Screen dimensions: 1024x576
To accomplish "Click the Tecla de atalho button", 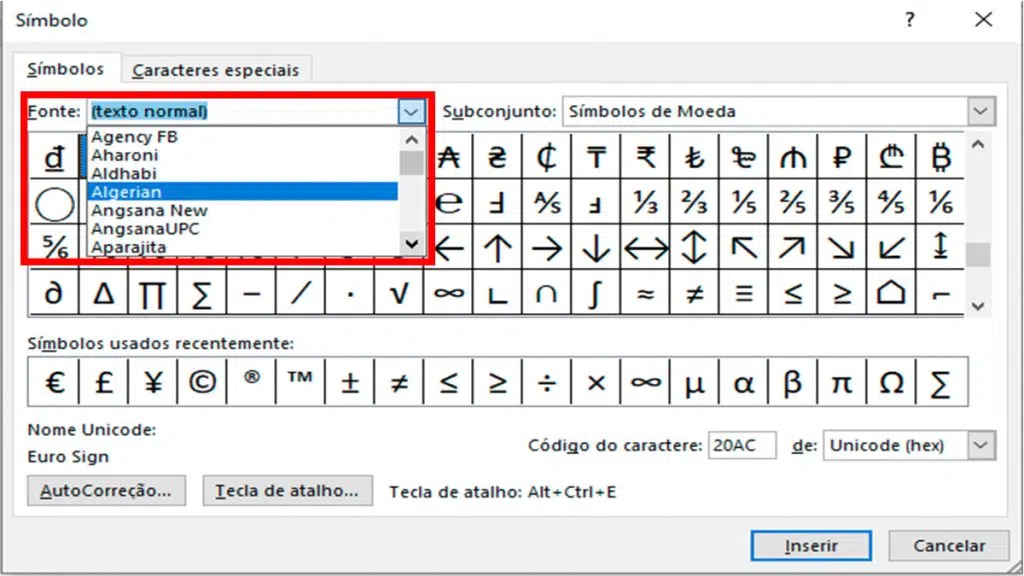I will [x=288, y=491].
